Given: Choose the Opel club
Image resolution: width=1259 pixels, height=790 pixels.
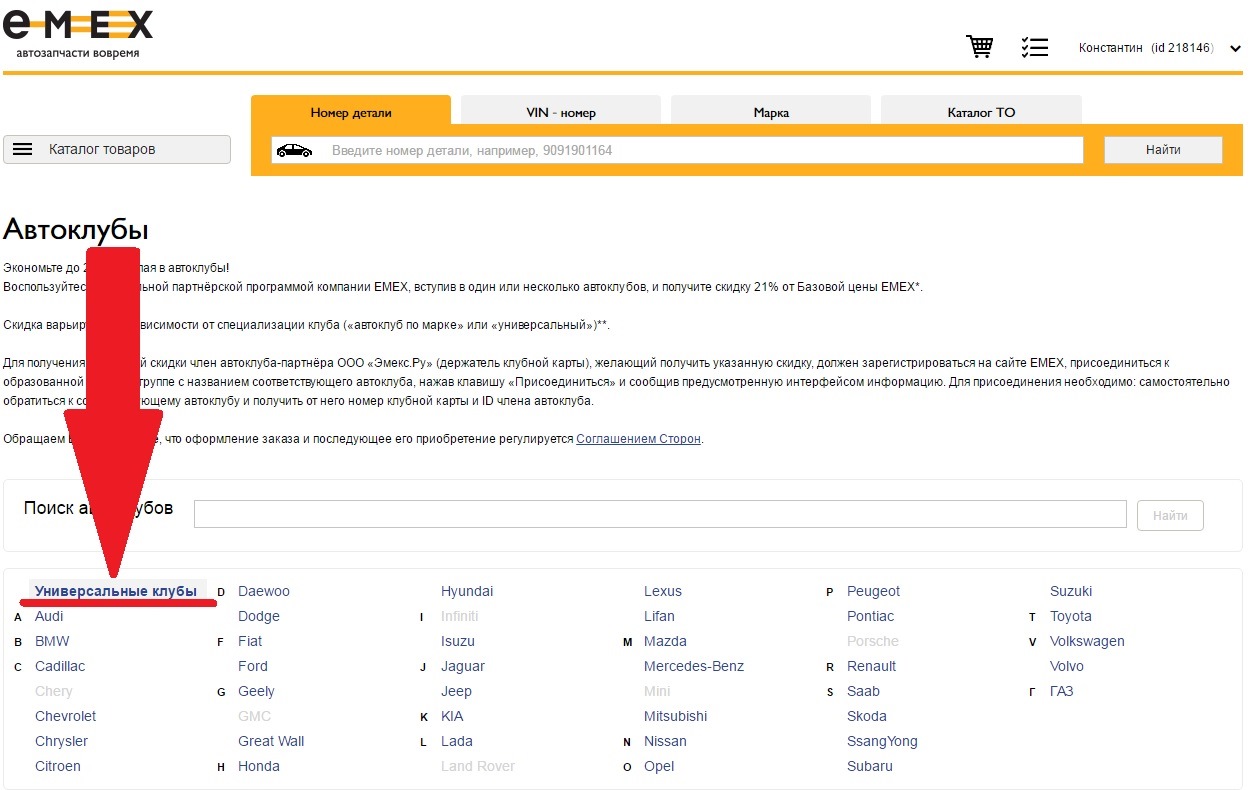Looking at the screenshot, I should [659, 766].
